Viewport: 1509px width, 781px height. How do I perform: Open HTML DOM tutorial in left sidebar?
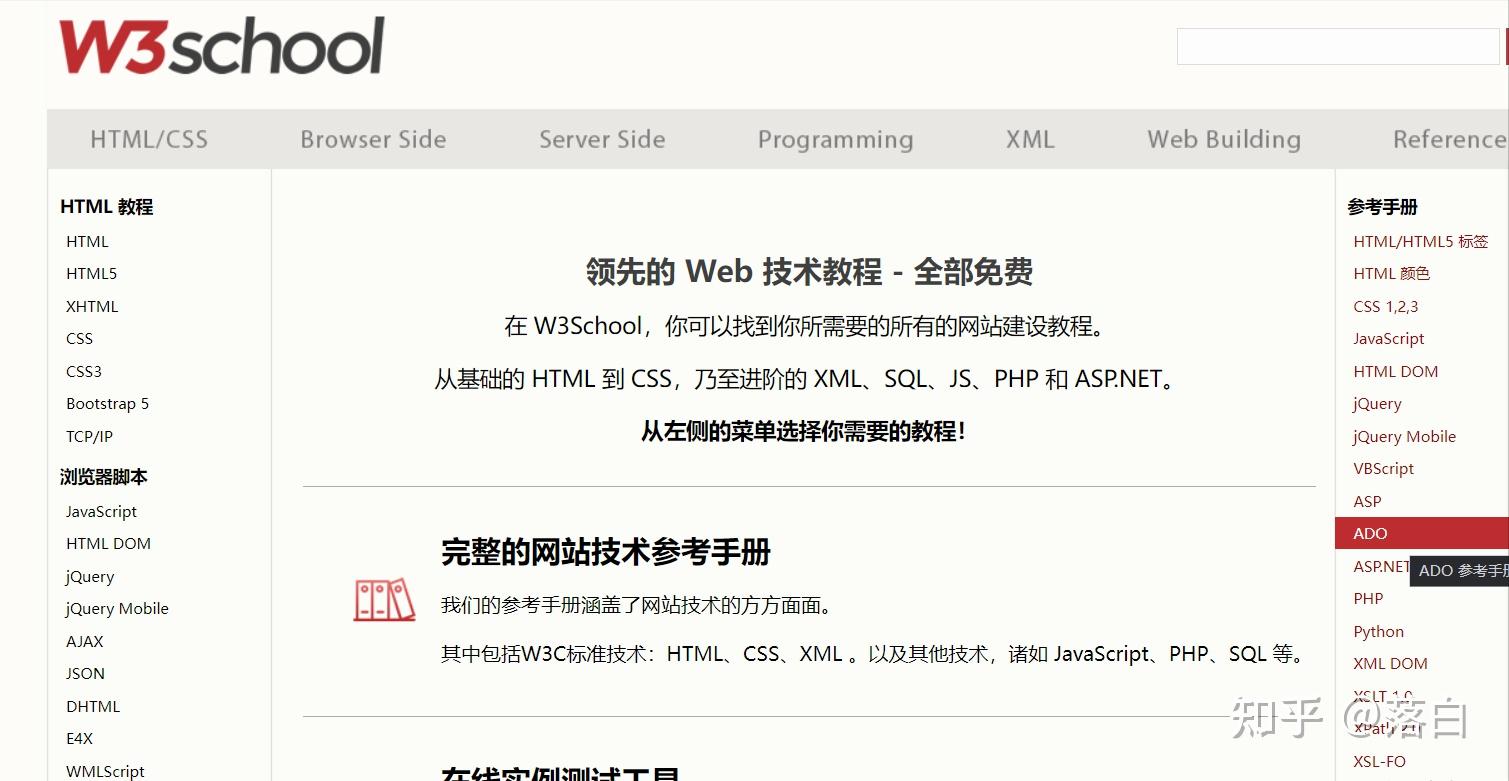[108, 543]
